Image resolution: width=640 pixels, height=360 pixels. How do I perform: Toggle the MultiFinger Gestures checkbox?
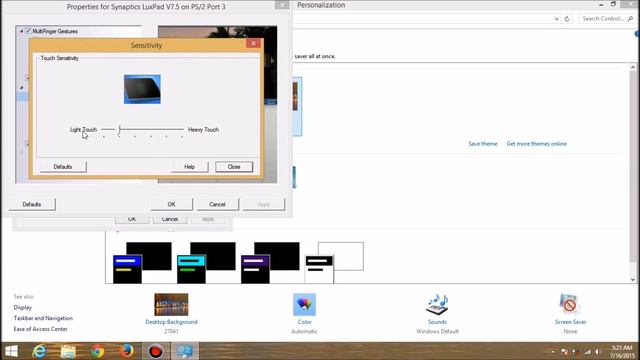click(28, 31)
